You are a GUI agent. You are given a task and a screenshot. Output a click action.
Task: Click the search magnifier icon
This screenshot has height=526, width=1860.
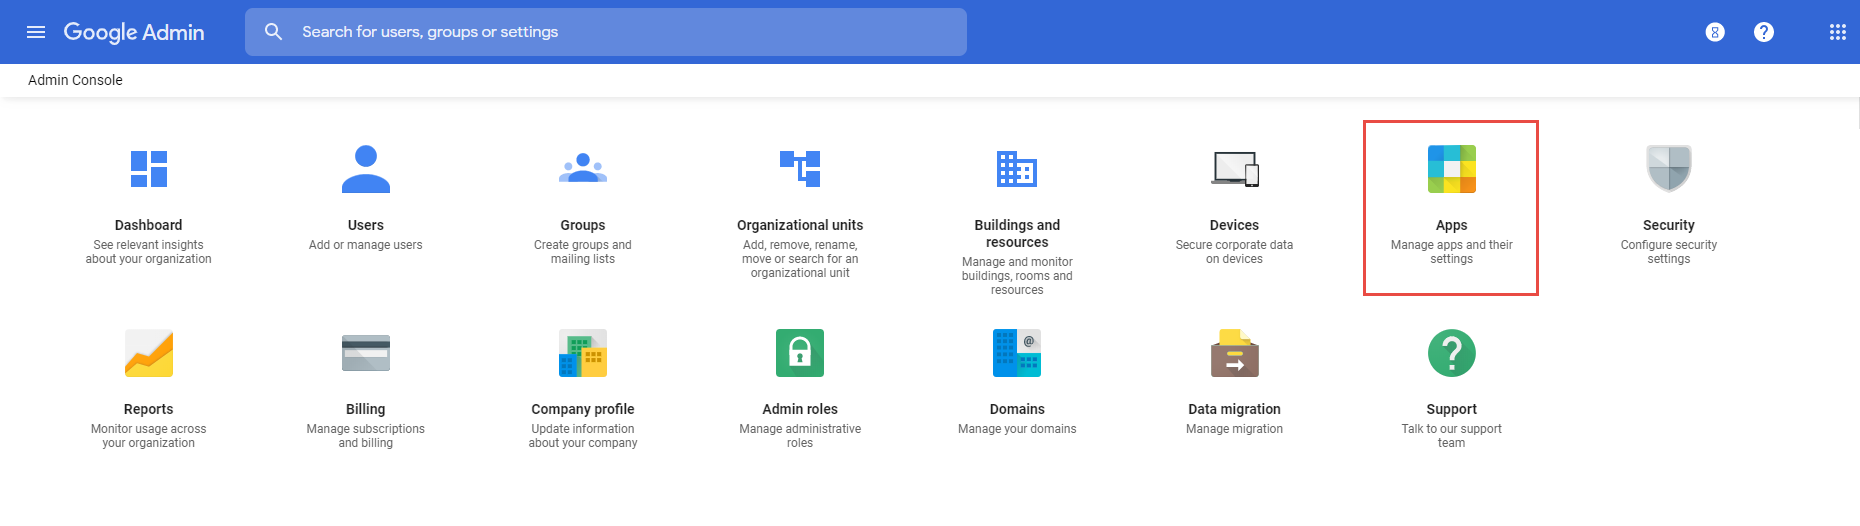point(273,32)
